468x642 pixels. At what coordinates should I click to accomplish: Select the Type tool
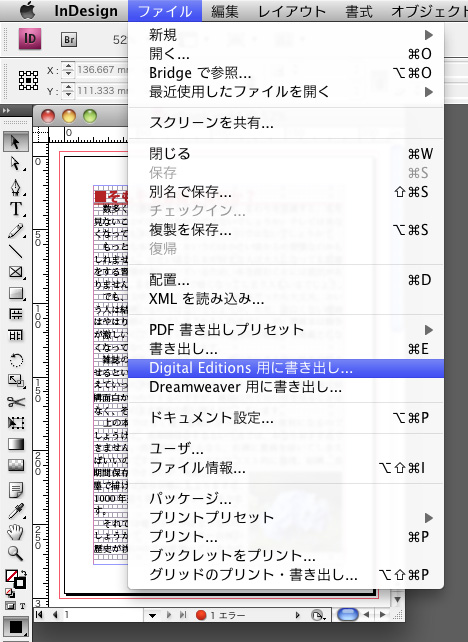click(16, 209)
